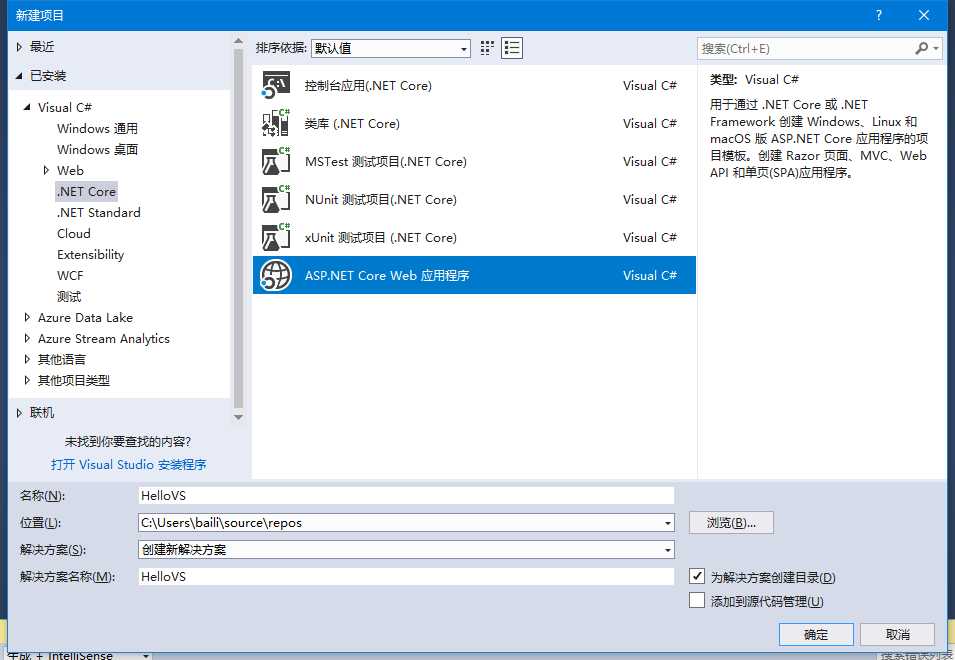This screenshot has width=955, height=660.
Task: Select the 测试 category
Action: click(69, 297)
